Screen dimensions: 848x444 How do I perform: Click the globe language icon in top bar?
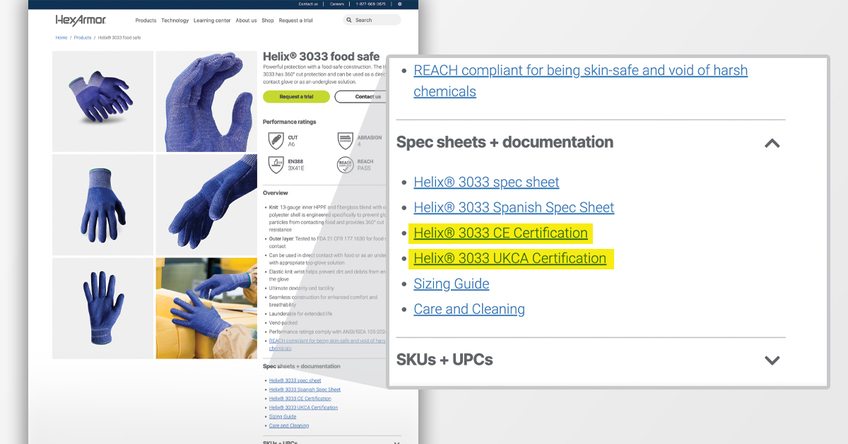(400, 4)
